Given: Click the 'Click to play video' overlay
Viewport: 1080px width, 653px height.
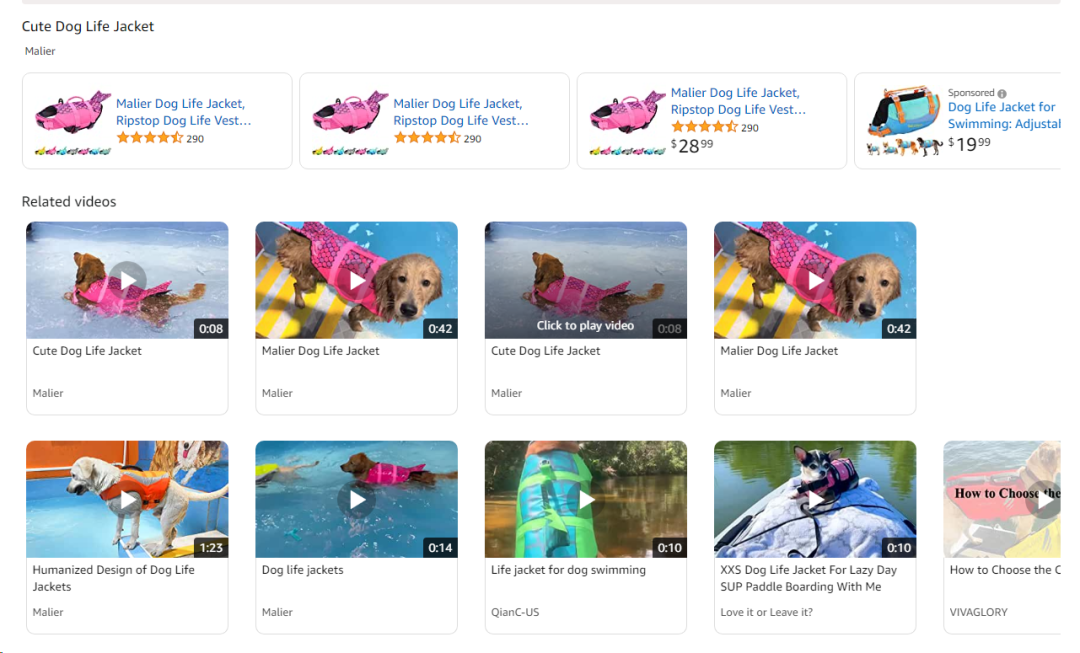Looking at the screenshot, I should coord(585,326).
